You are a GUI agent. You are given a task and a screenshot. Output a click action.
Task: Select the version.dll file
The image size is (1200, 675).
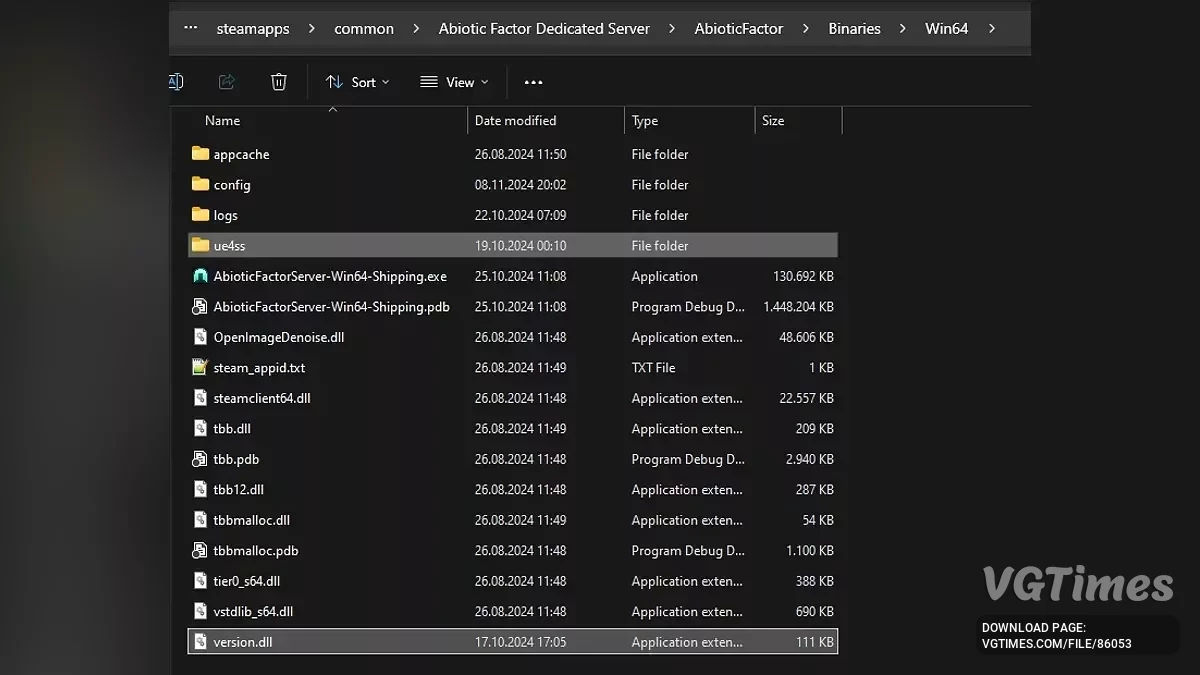coord(243,642)
